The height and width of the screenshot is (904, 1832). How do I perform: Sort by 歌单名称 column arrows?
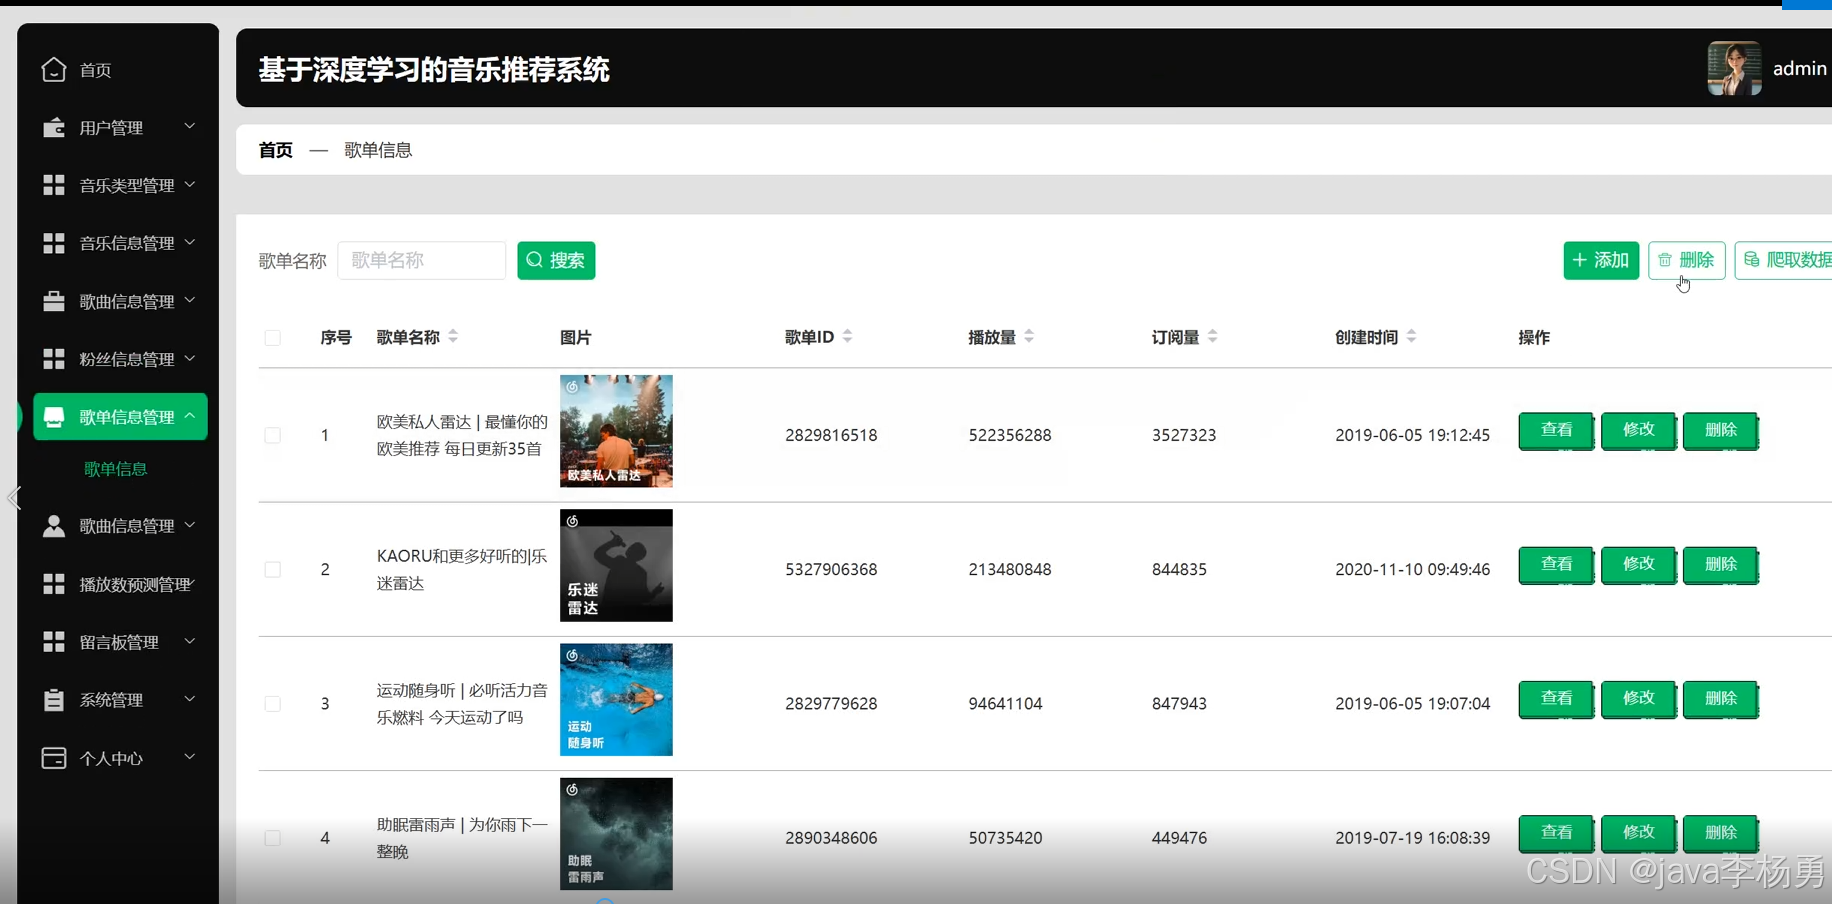[x=453, y=336]
